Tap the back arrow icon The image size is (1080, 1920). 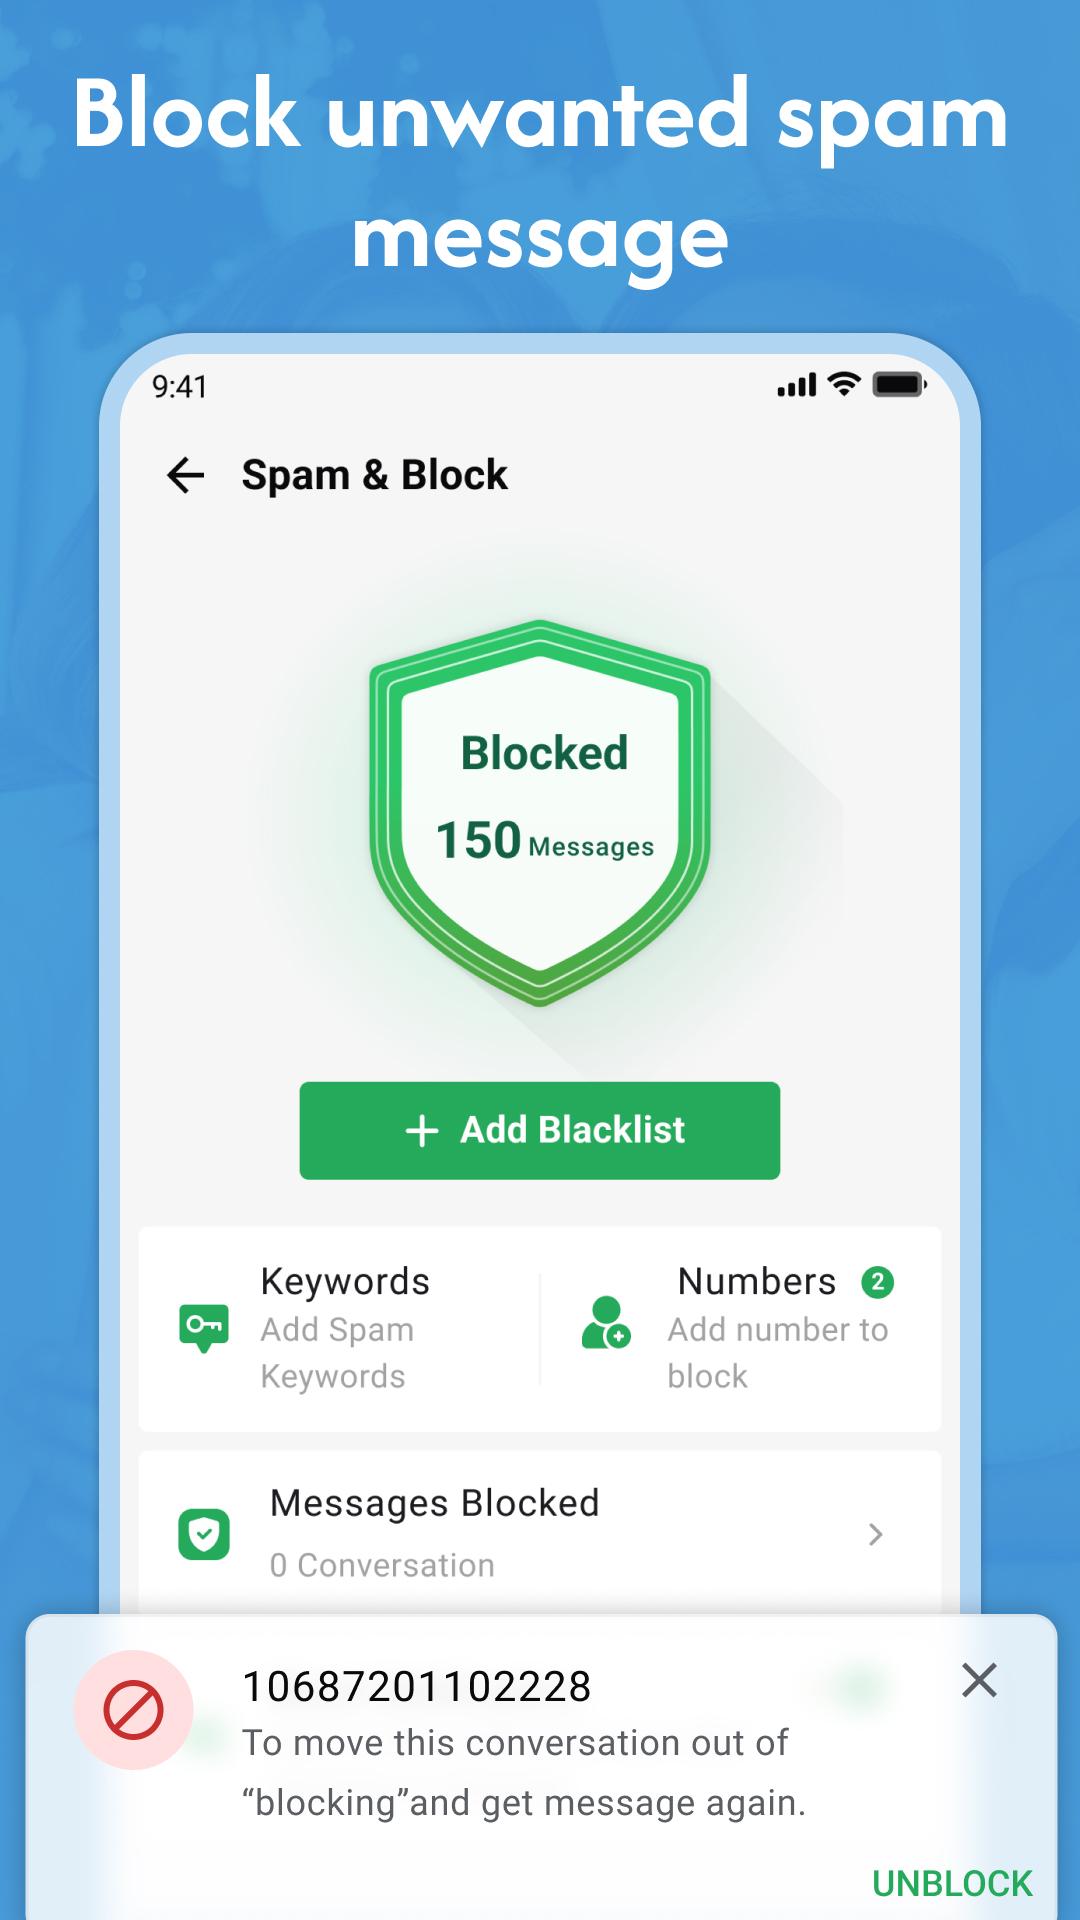[186, 475]
